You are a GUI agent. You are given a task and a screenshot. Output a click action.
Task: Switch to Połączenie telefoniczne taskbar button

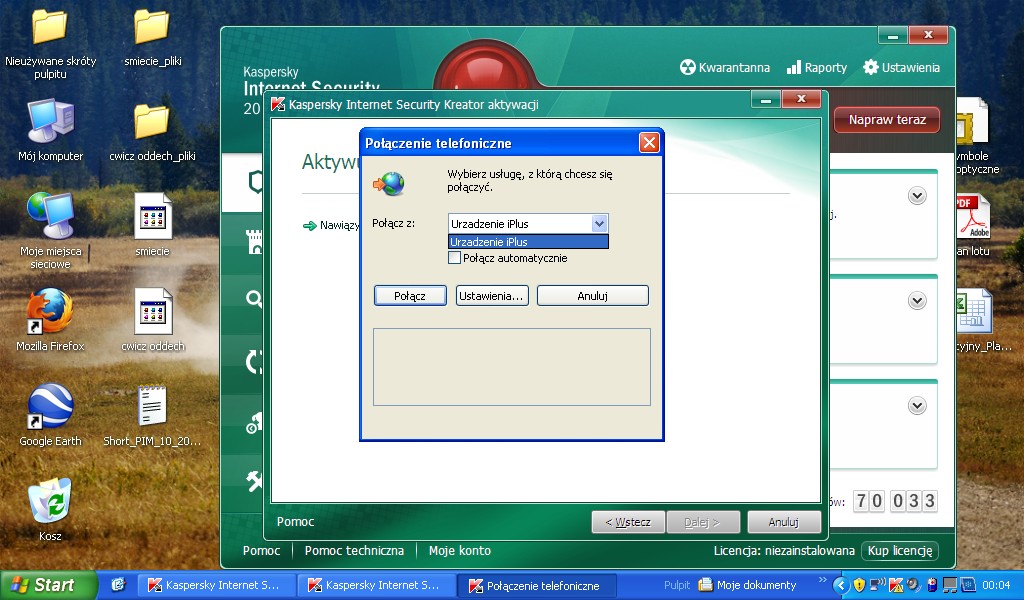point(536,585)
